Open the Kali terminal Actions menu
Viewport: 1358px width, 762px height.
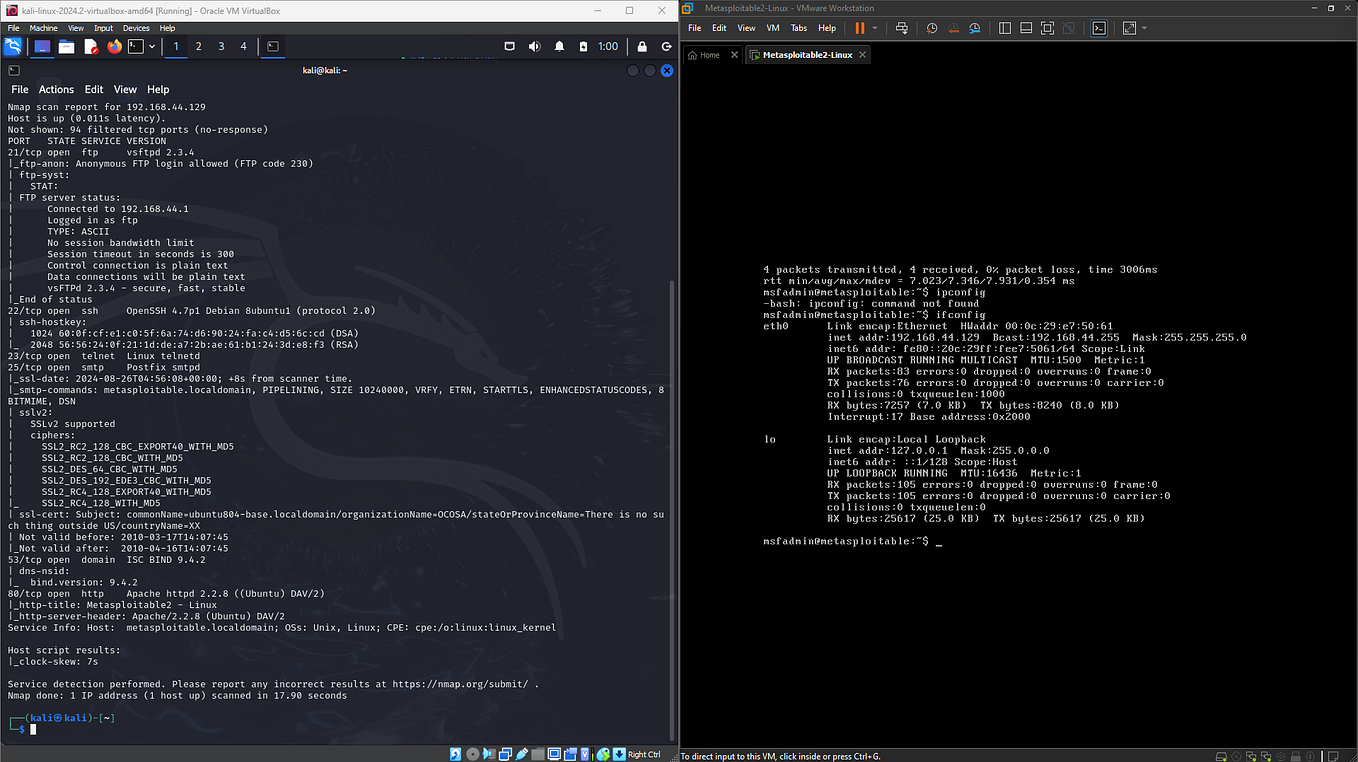point(56,90)
